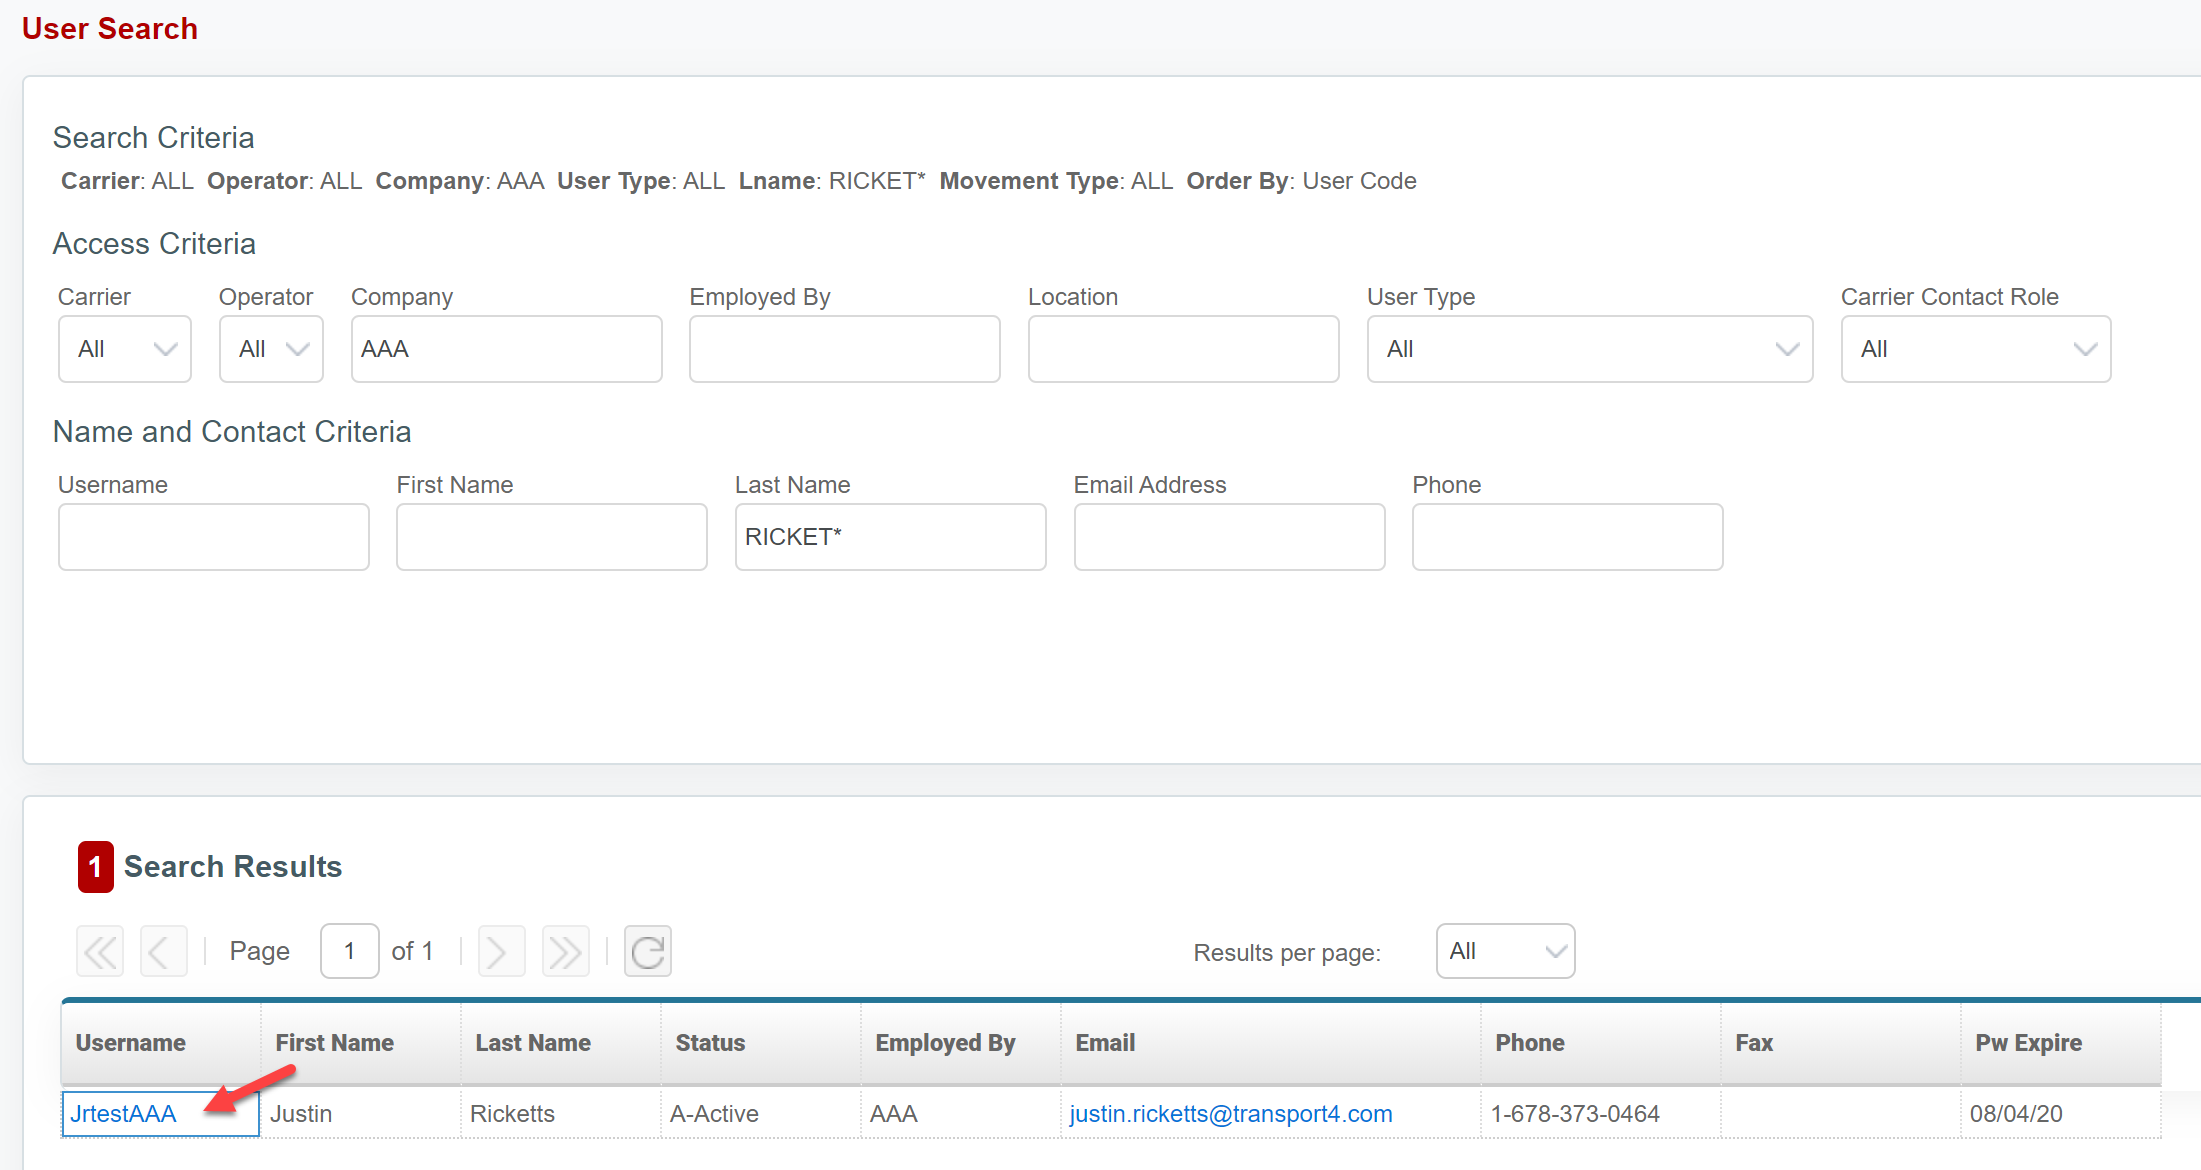This screenshot has height=1170, width=2201.
Task: Jump to last results page
Action: [x=565, y=951]
